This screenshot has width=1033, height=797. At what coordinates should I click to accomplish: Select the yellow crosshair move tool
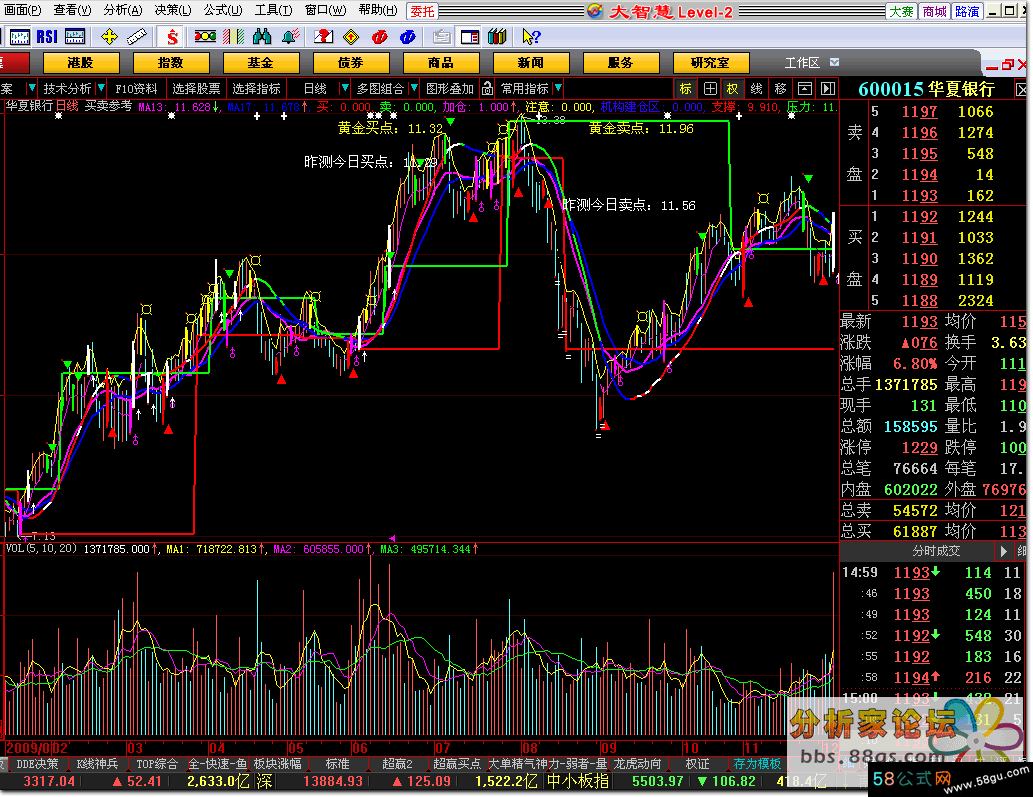click(x=109, y=37)
